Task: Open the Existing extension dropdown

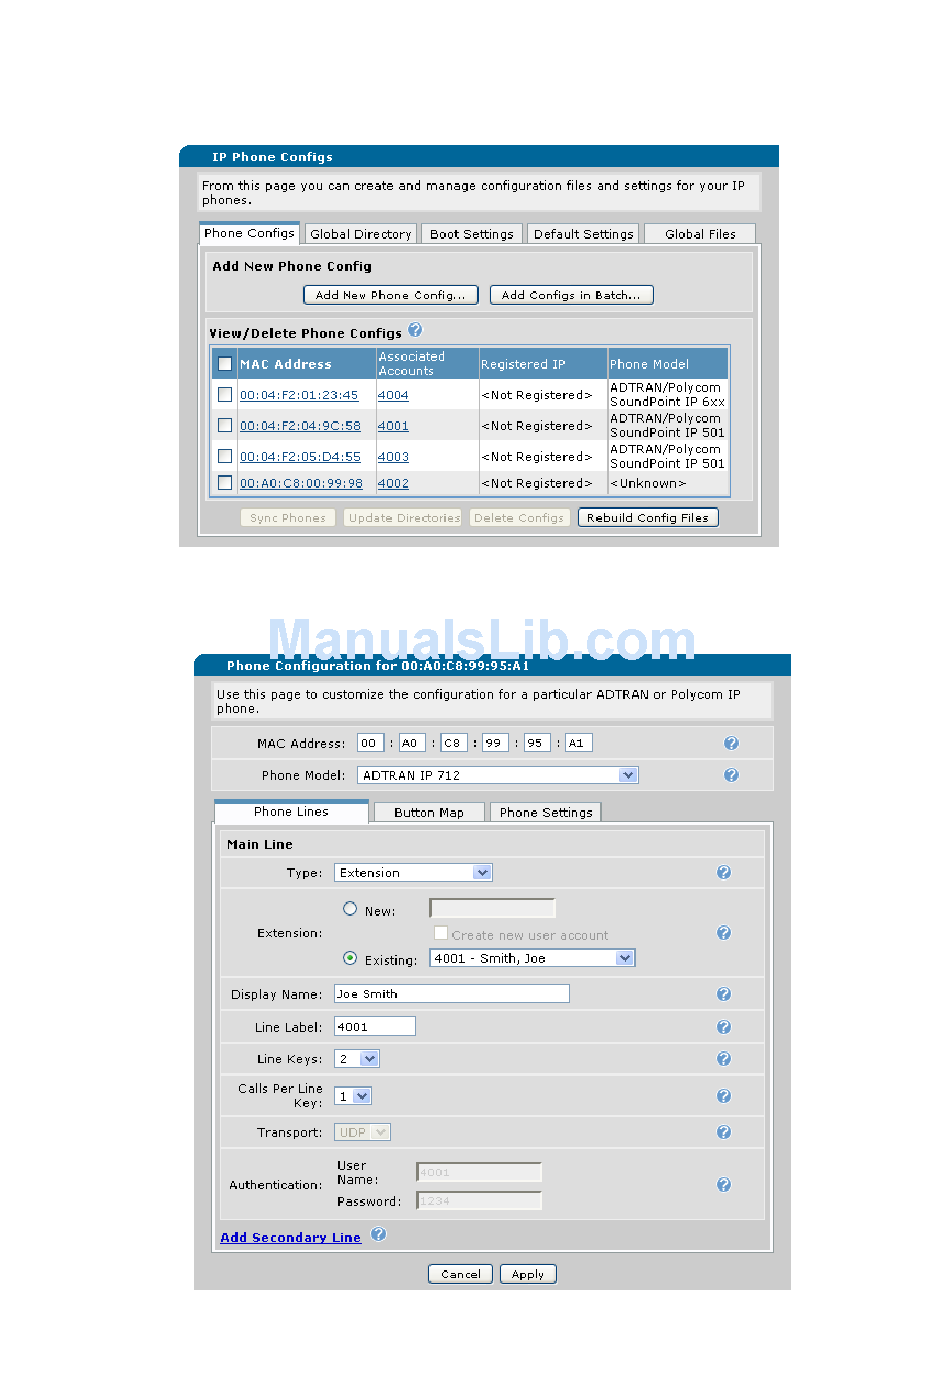Action: tap(532, 958)
